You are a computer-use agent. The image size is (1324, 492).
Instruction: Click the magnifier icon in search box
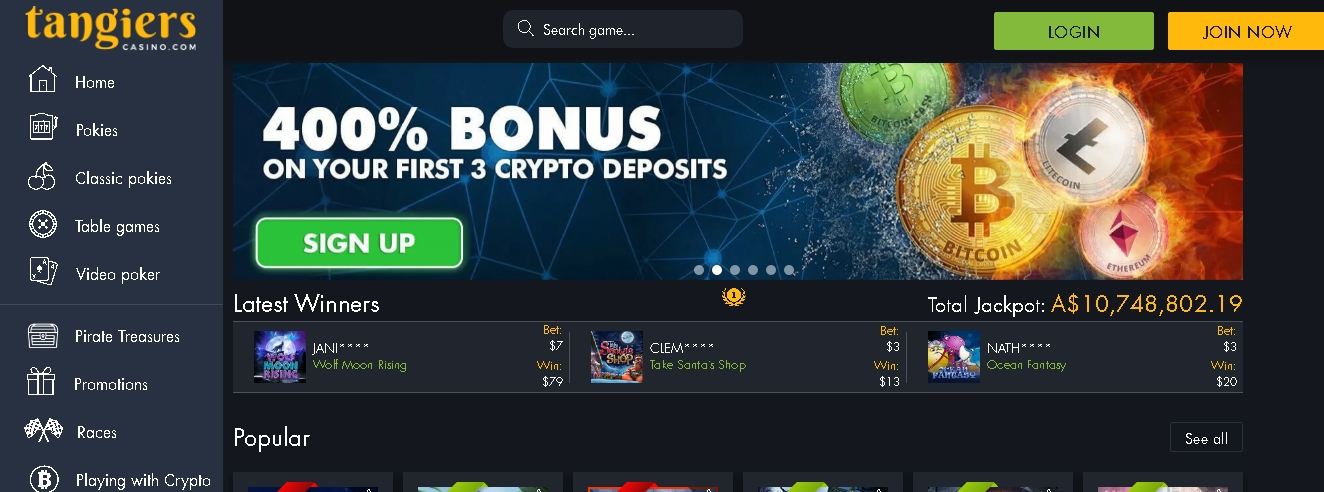(x=525, y=29)
